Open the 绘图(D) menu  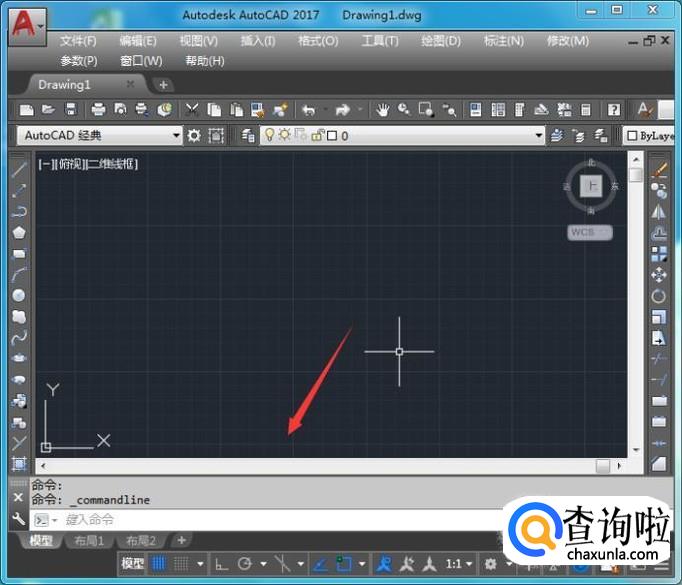coord(440,41)
